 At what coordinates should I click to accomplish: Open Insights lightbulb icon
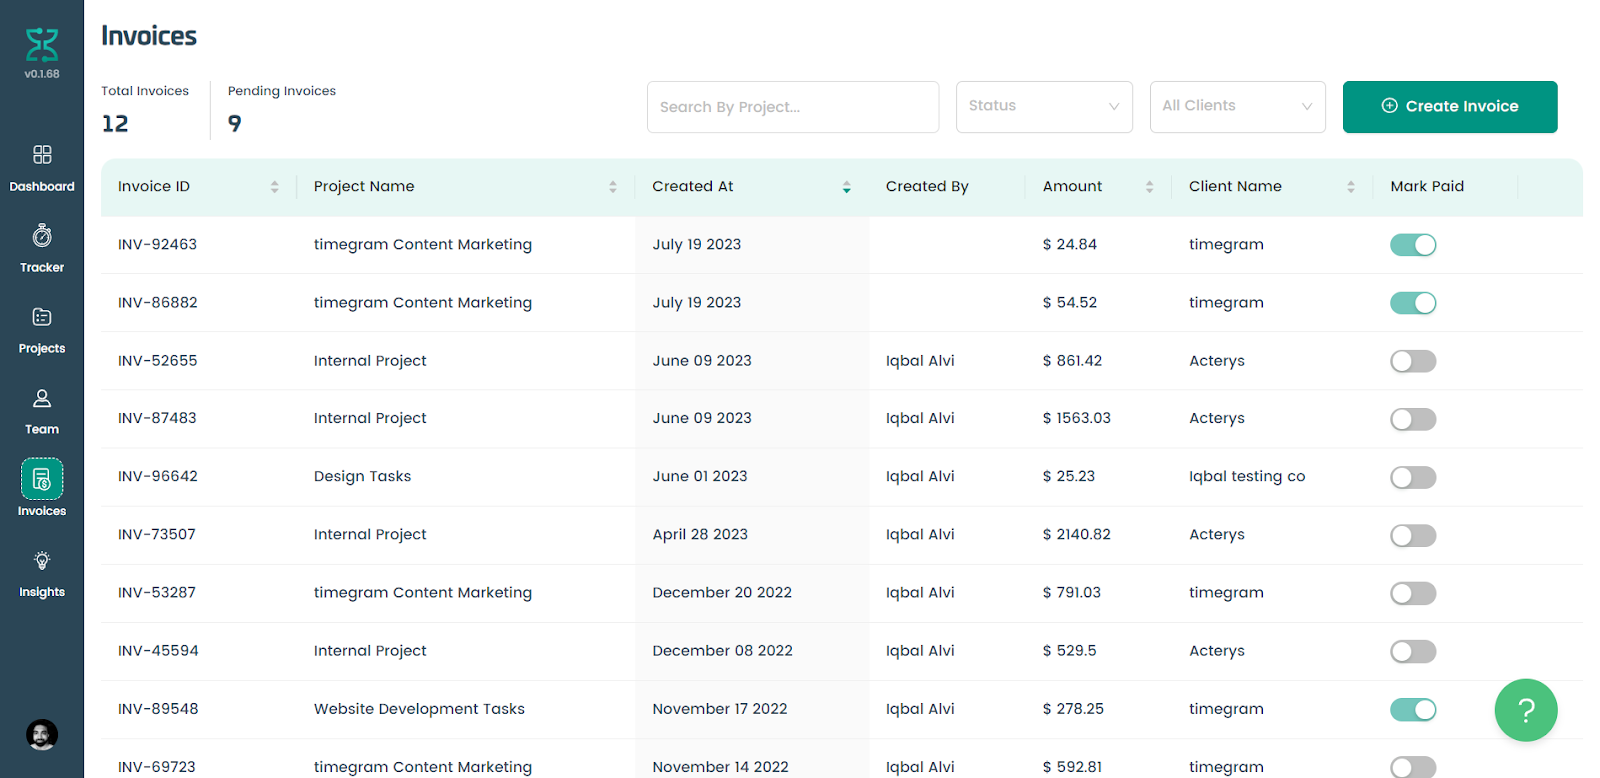[42, 560]
